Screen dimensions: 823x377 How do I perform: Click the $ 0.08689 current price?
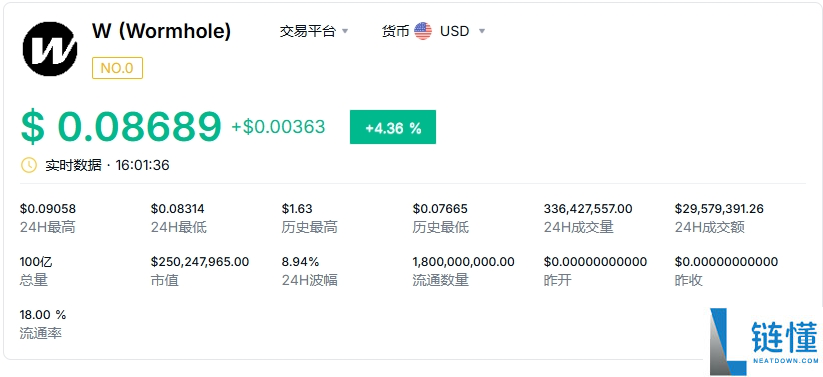click(121, 127)
